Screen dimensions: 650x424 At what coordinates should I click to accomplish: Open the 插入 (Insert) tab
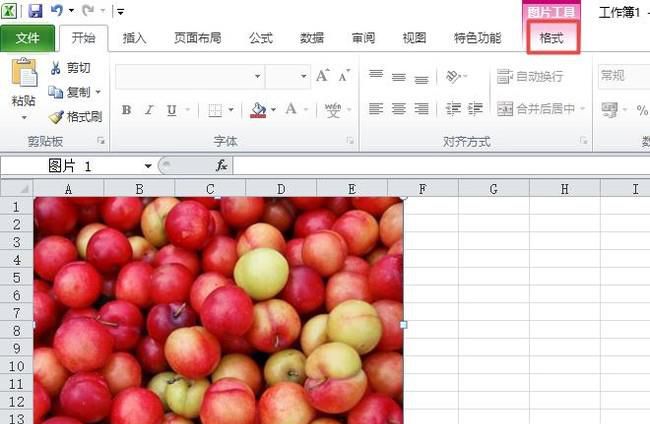coord(134,38)
